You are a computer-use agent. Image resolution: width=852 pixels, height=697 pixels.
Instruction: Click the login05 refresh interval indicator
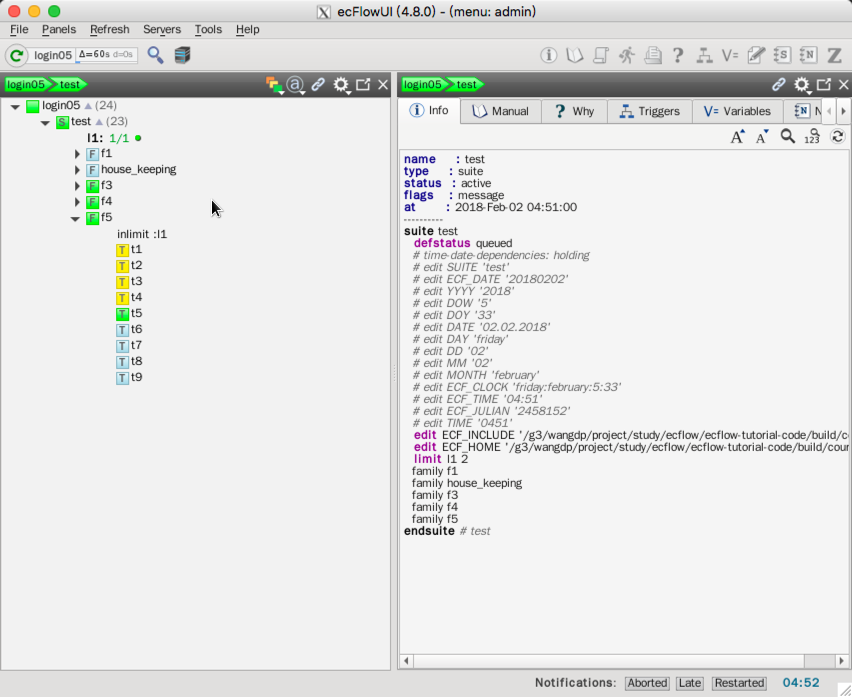[106, 55]
